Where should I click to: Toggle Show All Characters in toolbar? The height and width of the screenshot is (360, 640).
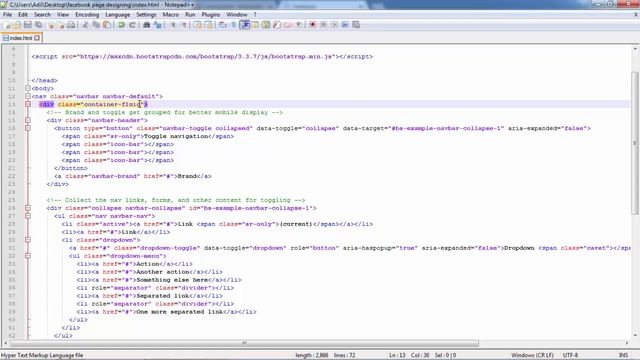pos(234,25)
